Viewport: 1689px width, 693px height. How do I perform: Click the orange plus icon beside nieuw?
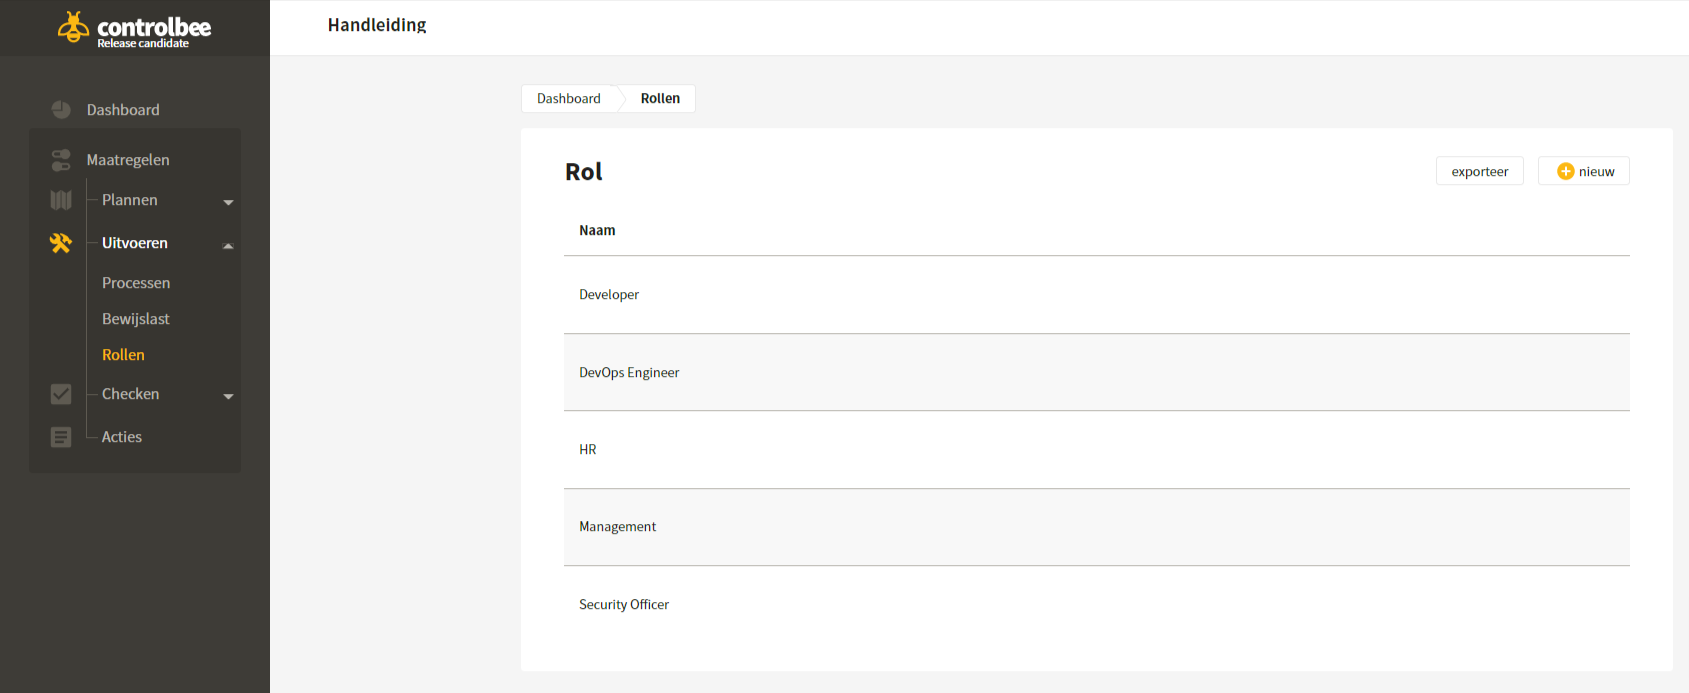1566,172
